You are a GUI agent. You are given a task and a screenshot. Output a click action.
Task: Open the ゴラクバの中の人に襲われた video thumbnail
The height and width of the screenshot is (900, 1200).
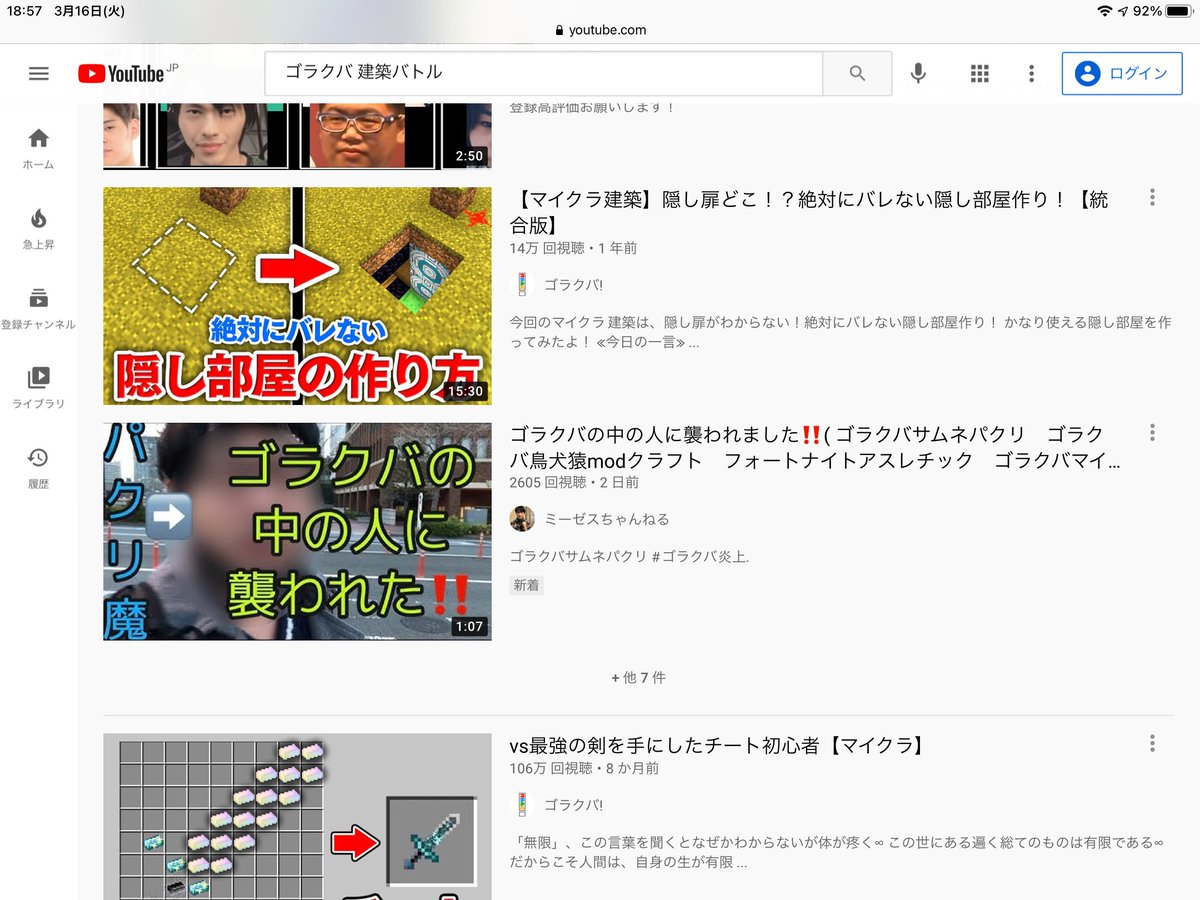pyautogui.click(x=297, y=531)
